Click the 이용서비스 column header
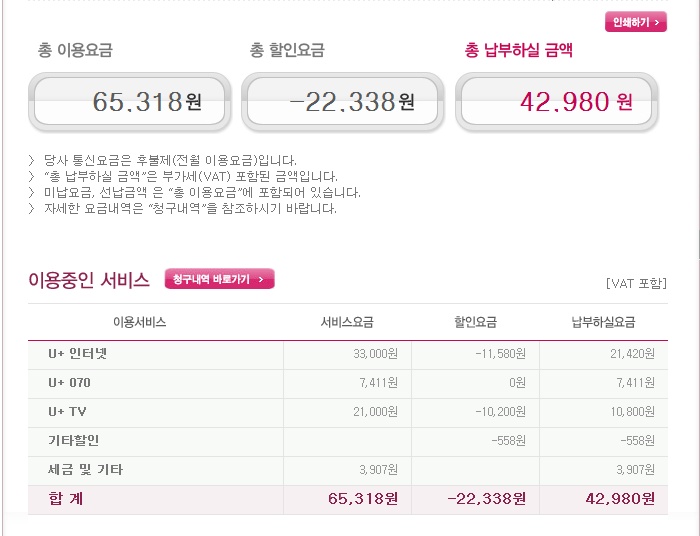This screenshot has width=700, height=536. (x=139, y=322)
